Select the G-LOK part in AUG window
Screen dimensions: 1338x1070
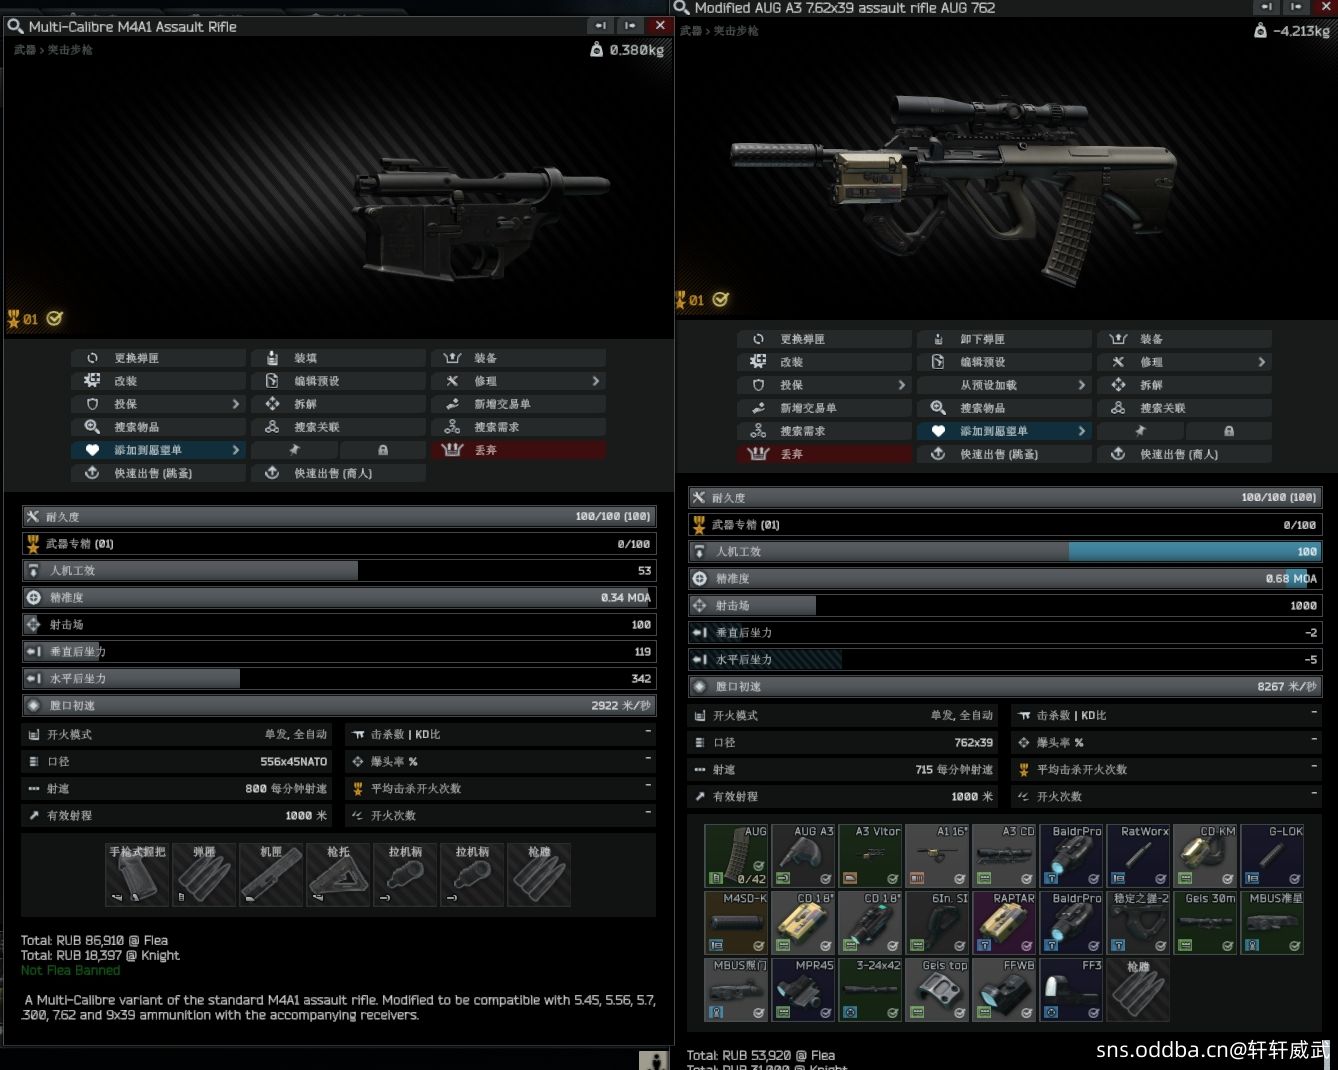[x=1272, y=855]
